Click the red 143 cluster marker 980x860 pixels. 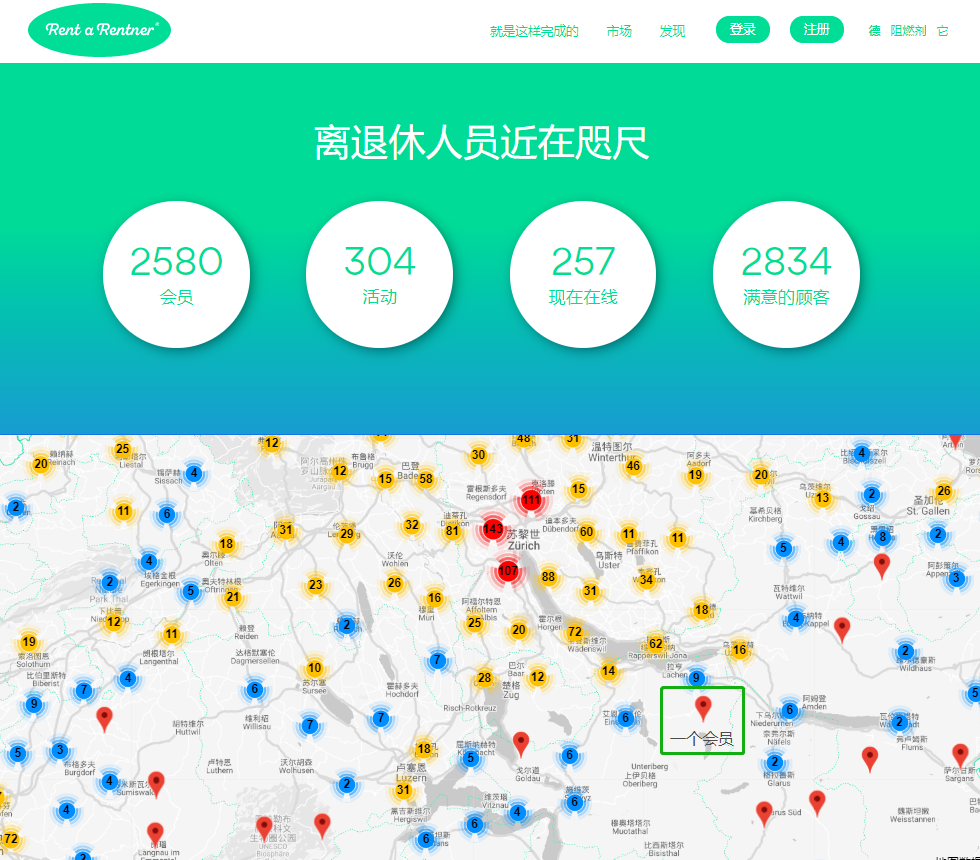coord(492,528)
